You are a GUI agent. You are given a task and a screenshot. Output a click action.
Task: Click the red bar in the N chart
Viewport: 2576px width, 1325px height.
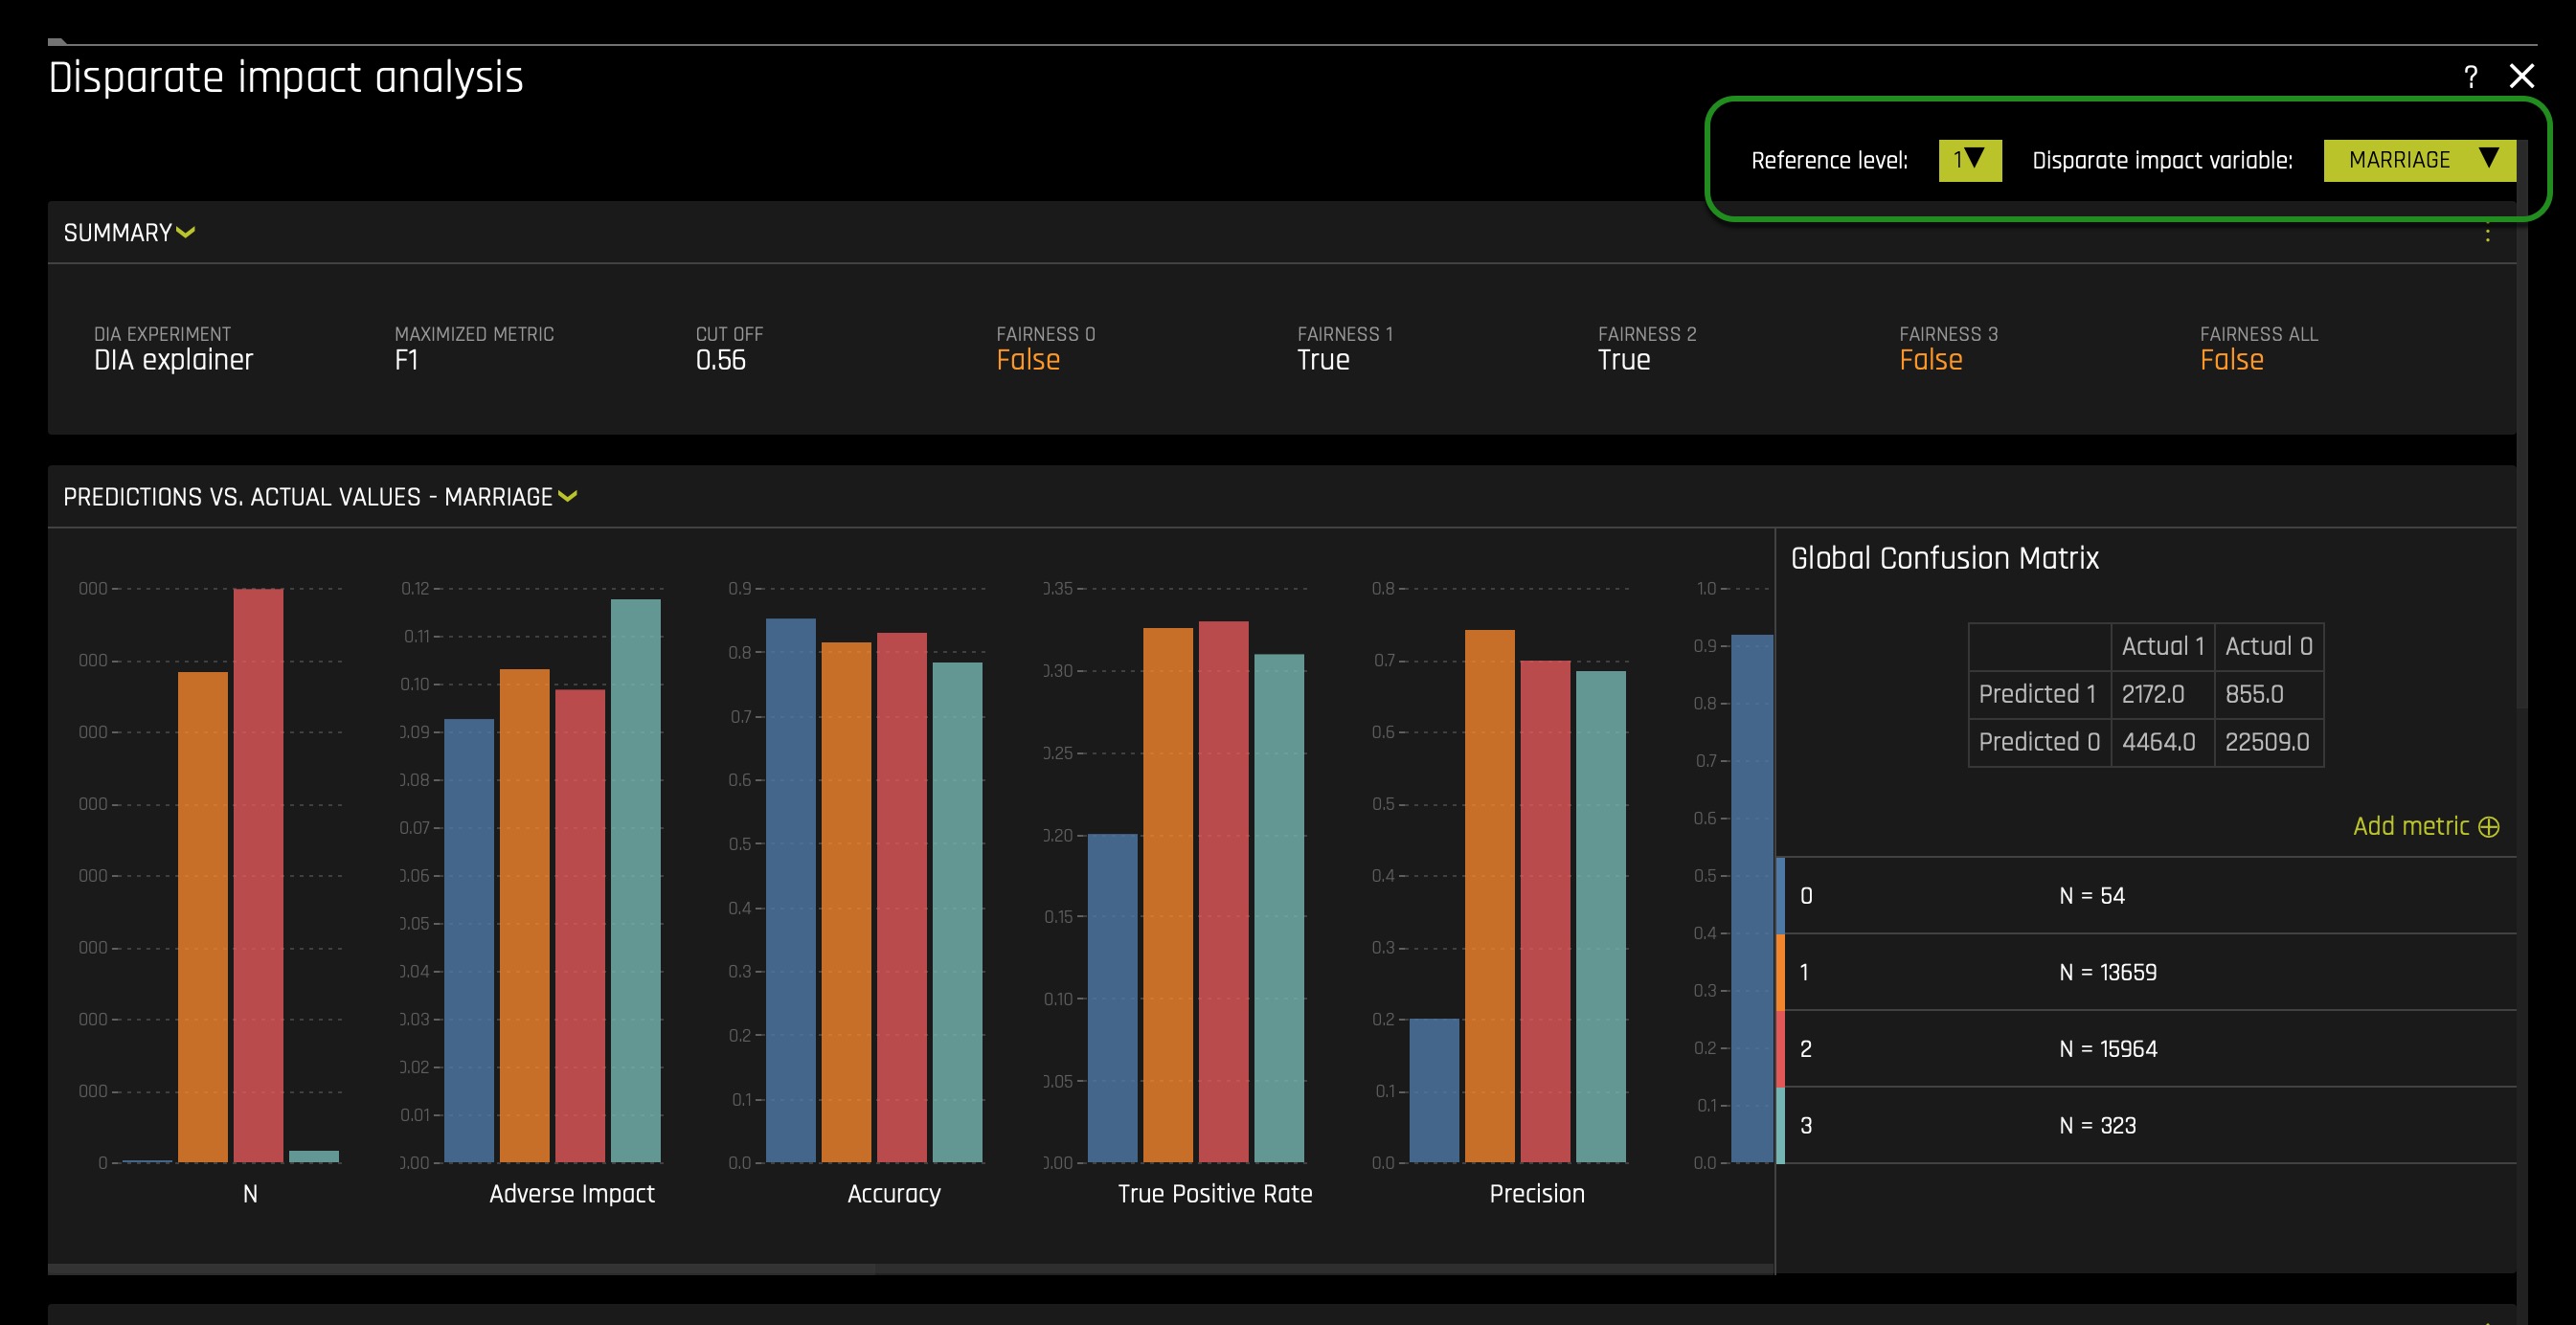pyautogui.click(x=258, y=875)
